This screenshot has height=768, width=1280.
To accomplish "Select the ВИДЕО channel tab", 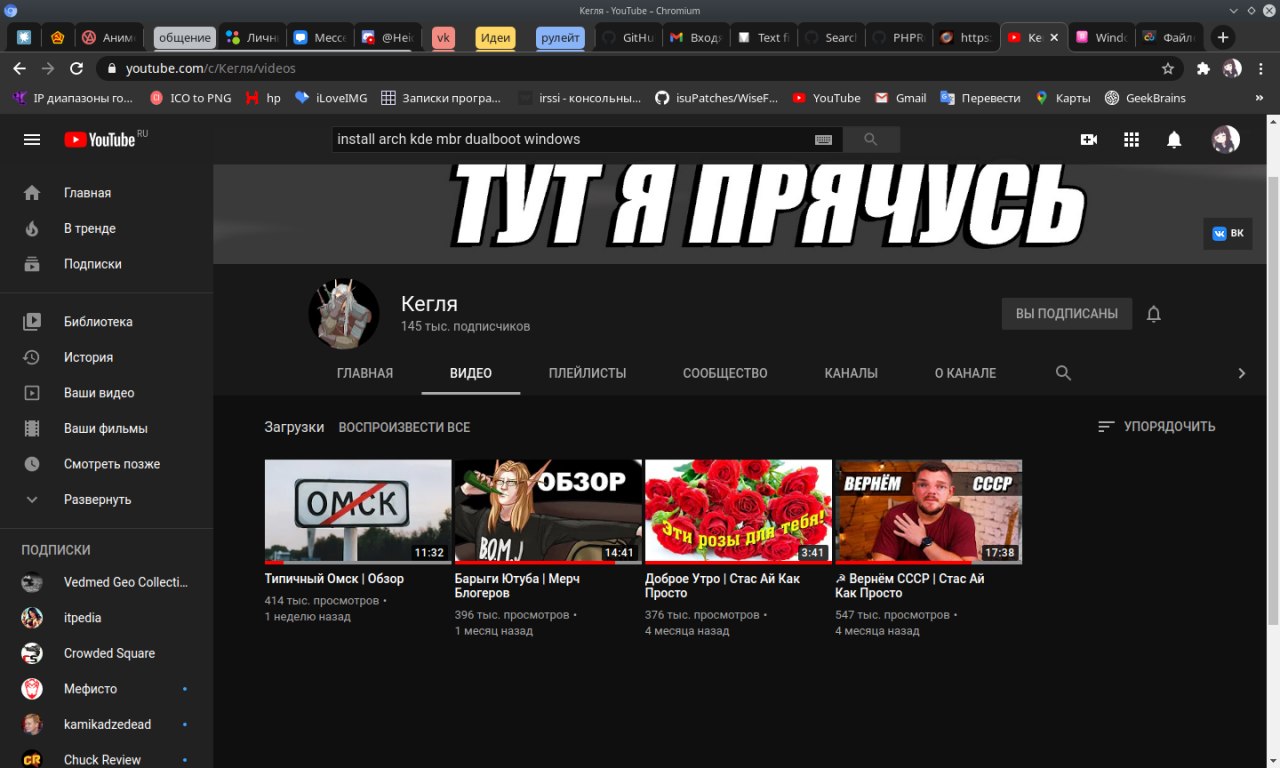I will (x=471, y=373).
